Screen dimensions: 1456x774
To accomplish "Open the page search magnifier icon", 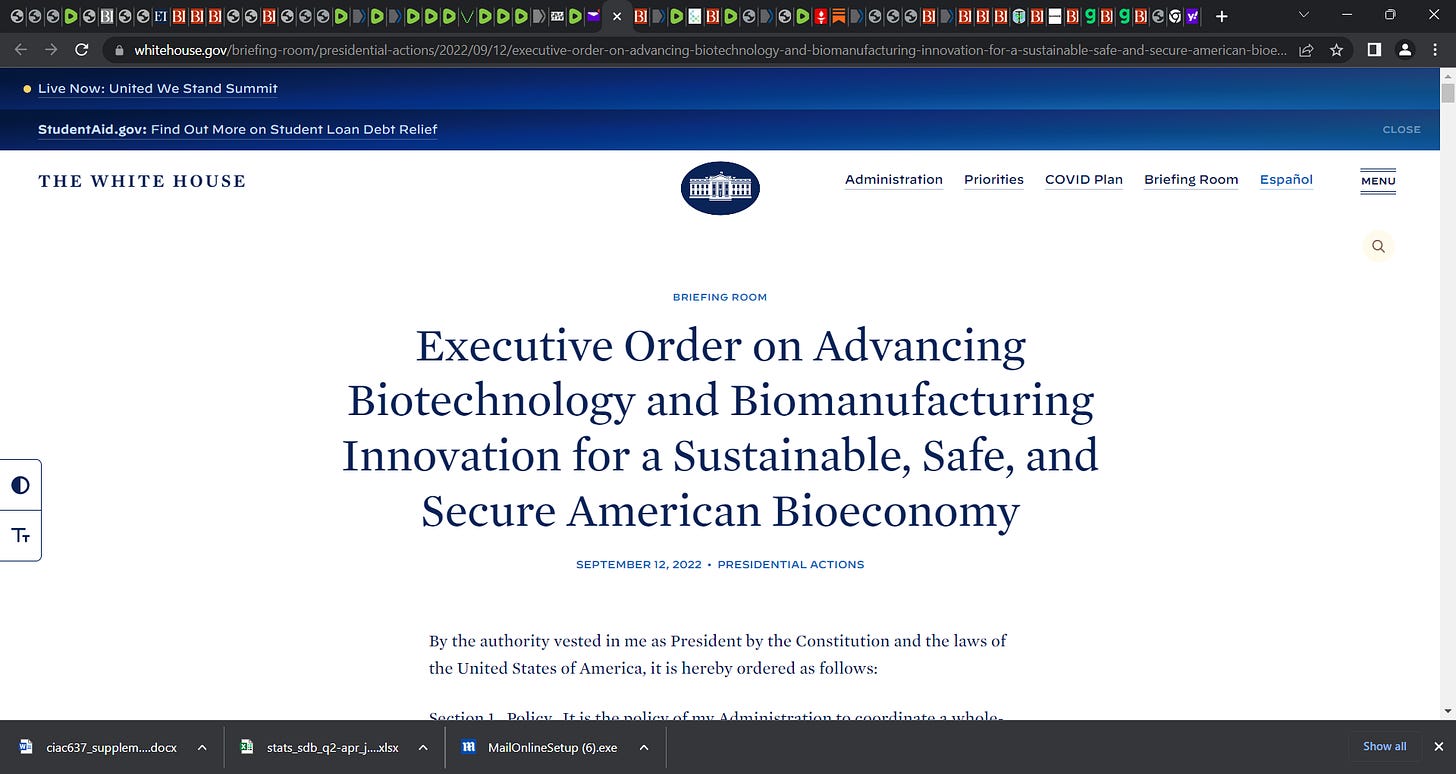I will point(1378,246).
